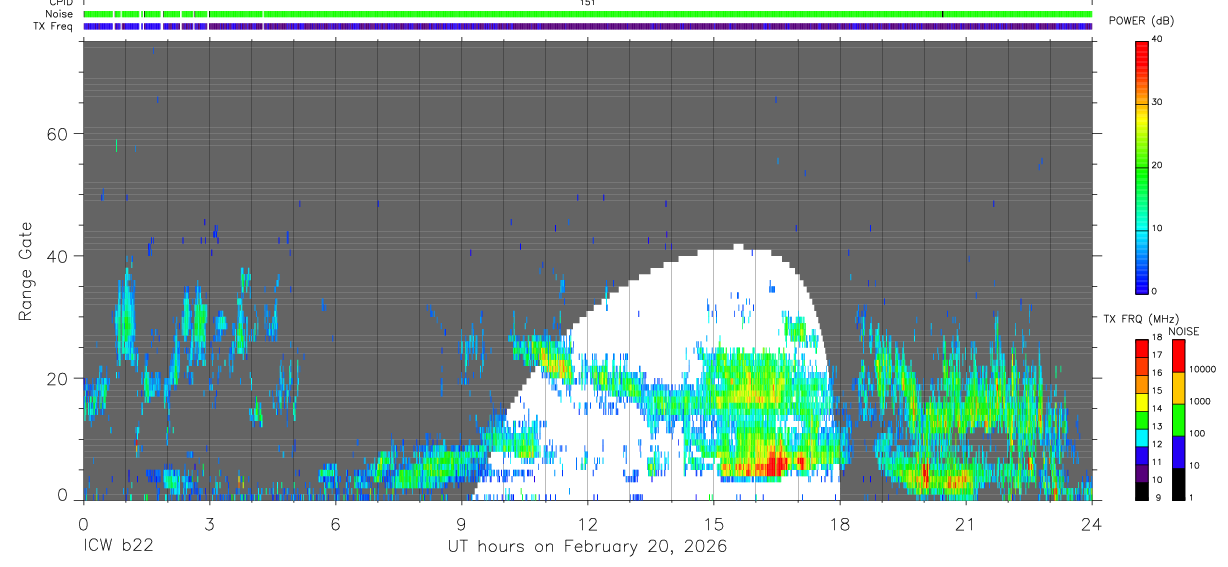Click the blue TX Freq strip above the plot
This screenshot has height=567, width=1228.
587,26
